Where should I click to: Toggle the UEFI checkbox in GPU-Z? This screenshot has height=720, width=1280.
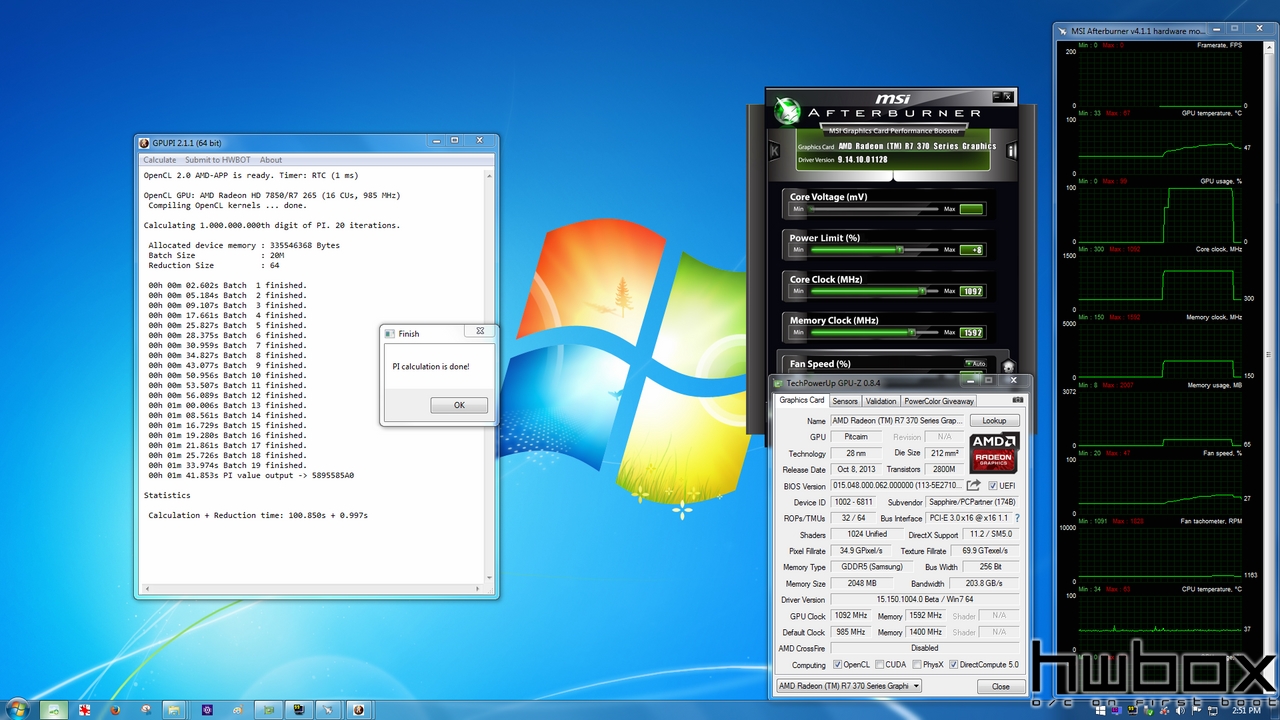point(993,486)
